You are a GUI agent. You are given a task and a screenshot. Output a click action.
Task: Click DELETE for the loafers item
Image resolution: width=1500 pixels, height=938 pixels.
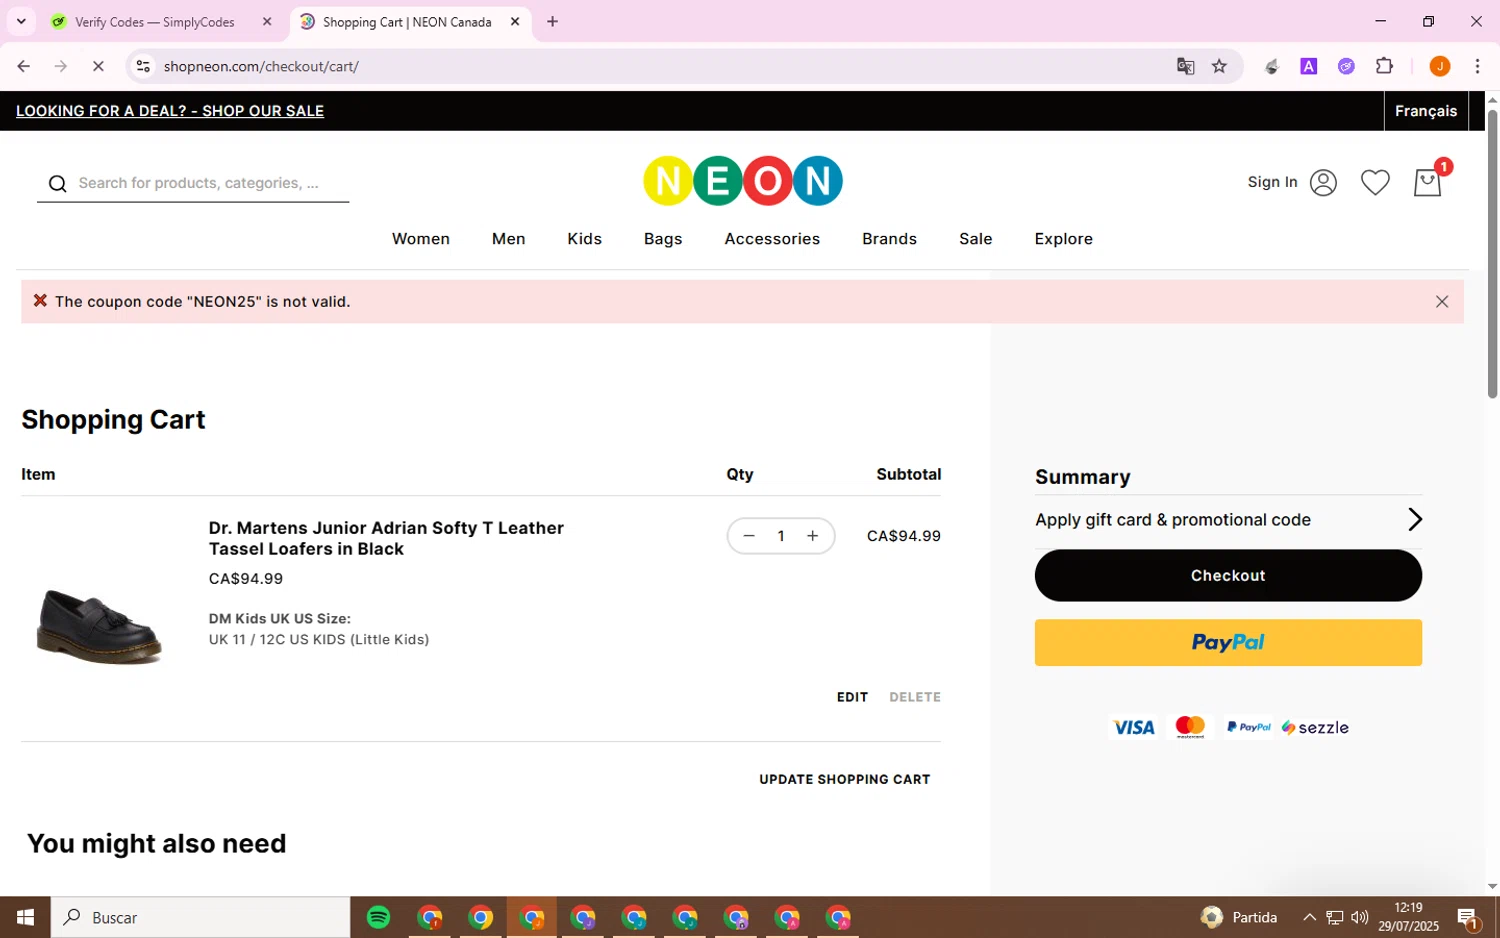pyautogui.click(x=915, y=697)
